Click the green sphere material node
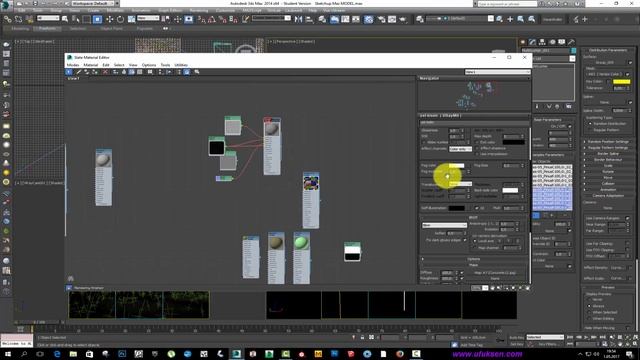Viewport: 640px width, 360px height. point(301,242)
